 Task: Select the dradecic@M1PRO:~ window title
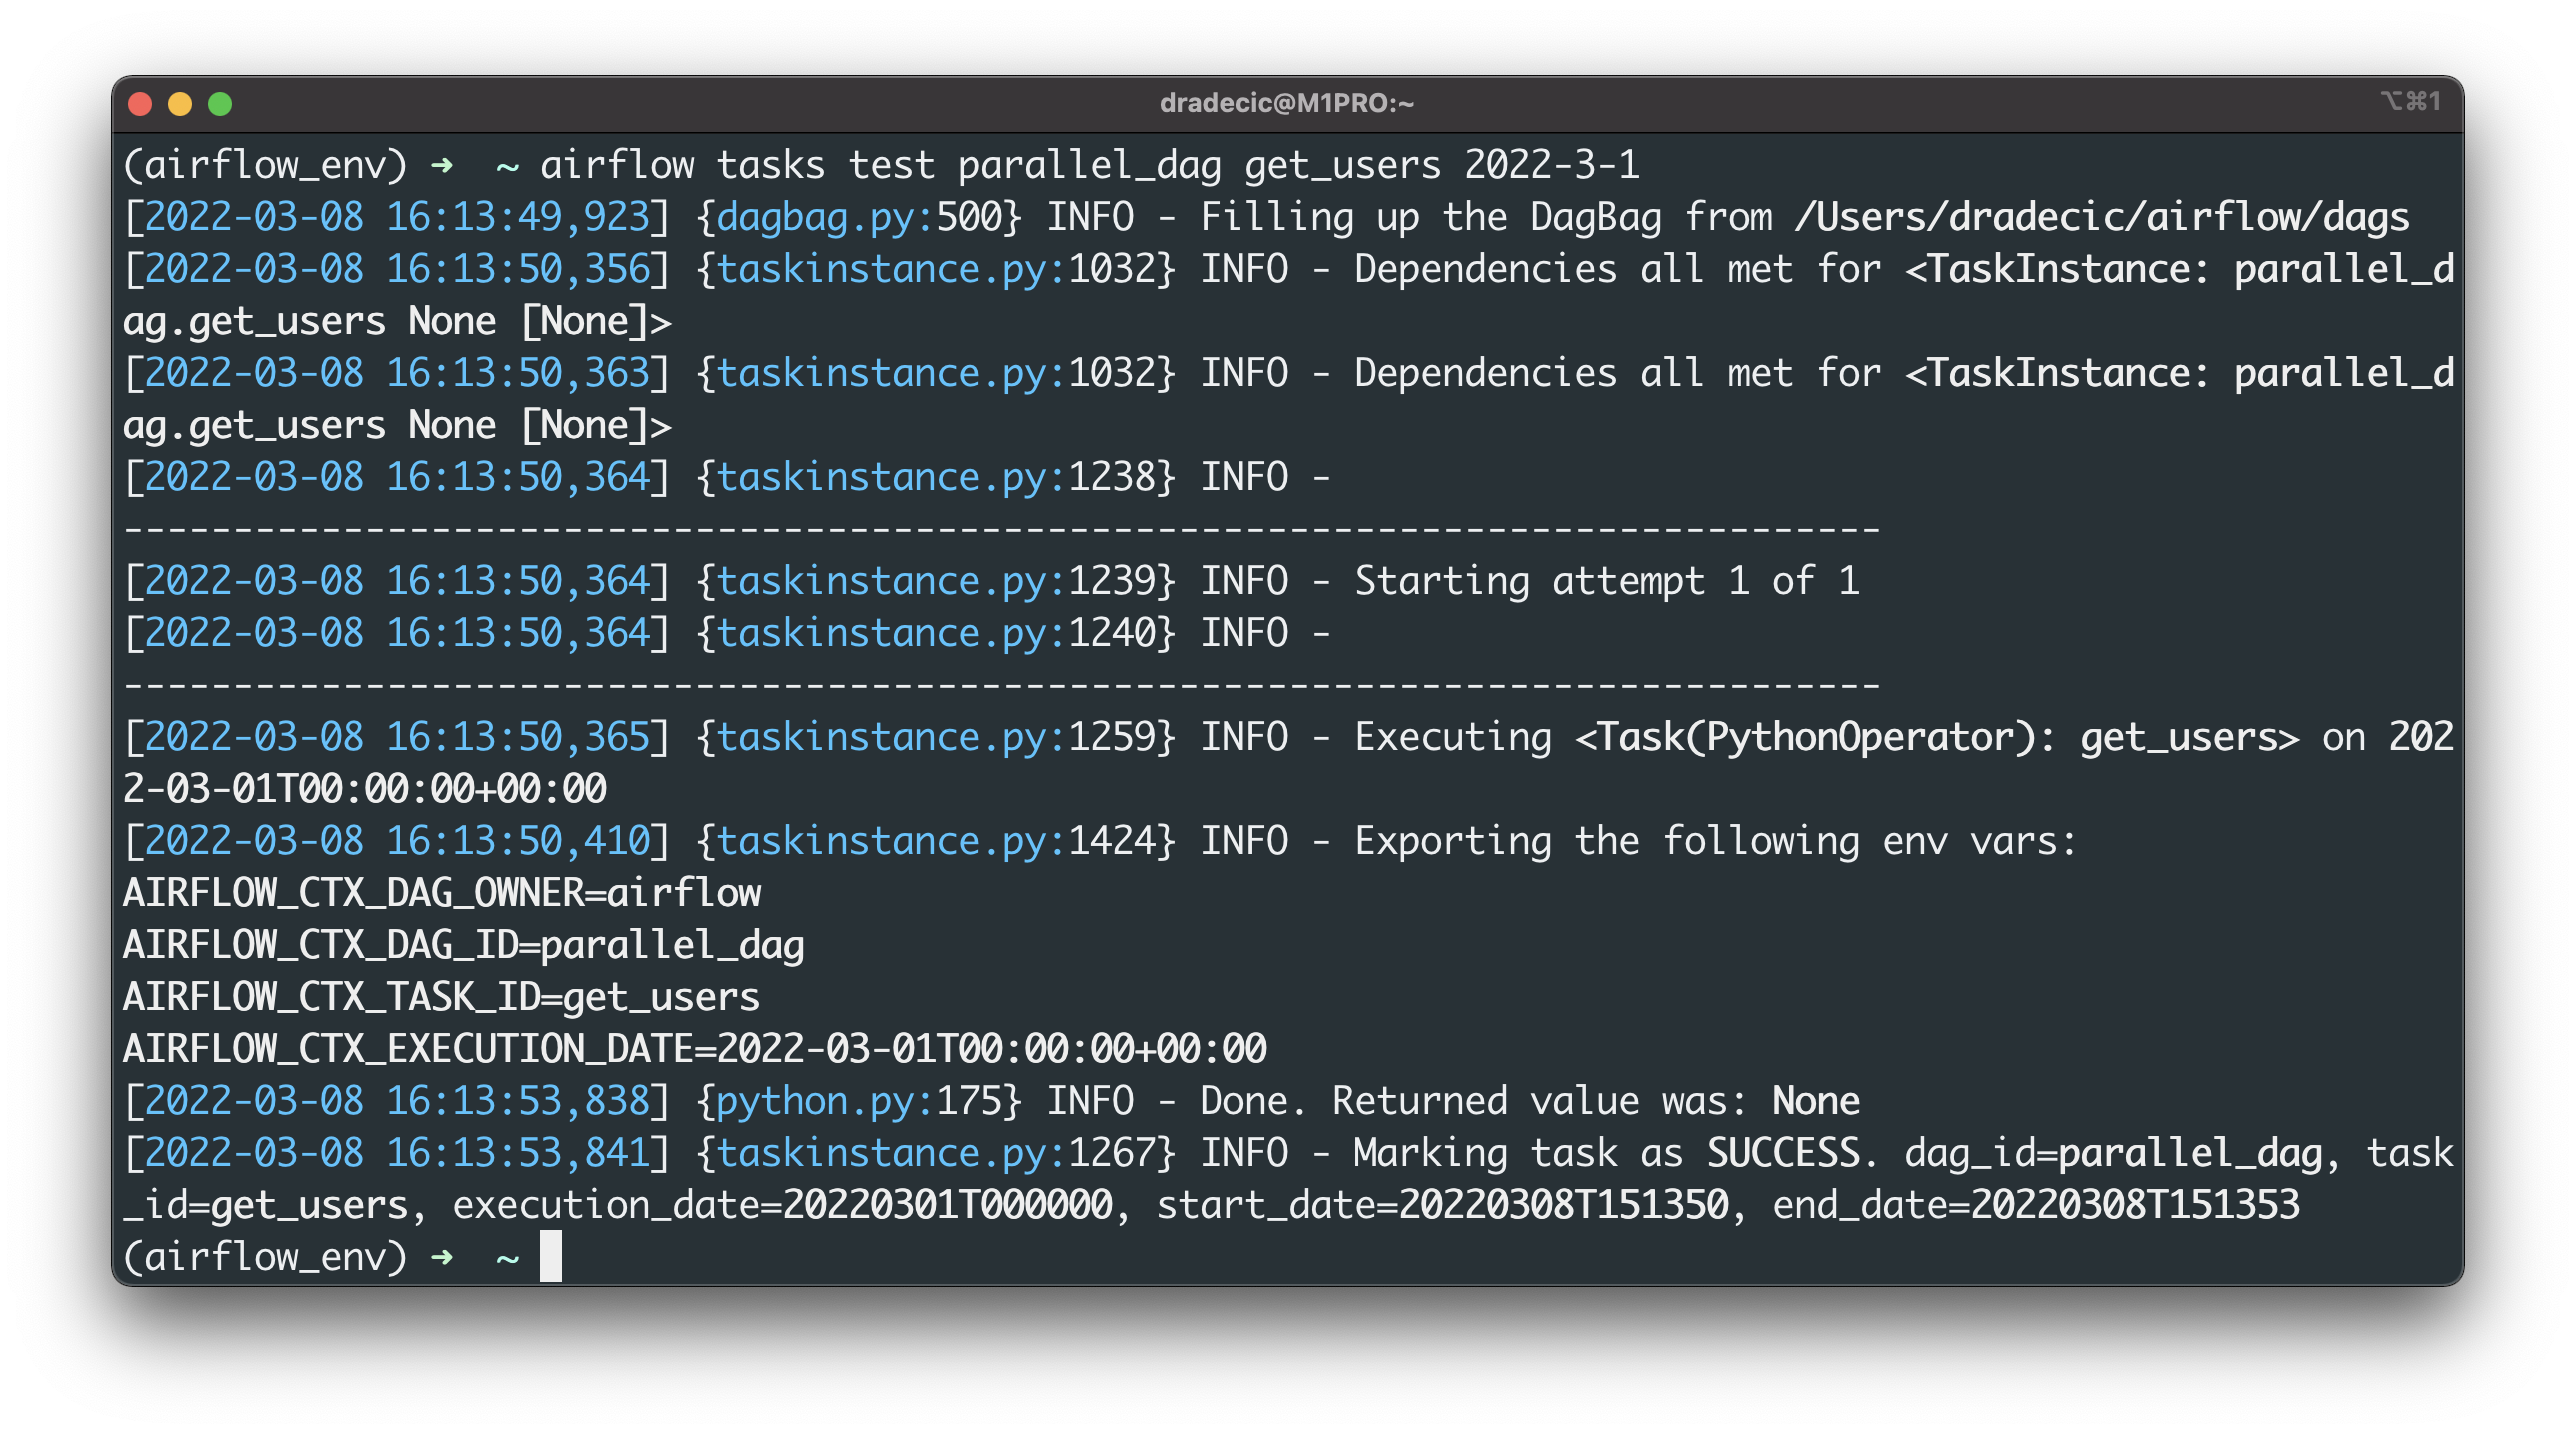point(1288,101)
